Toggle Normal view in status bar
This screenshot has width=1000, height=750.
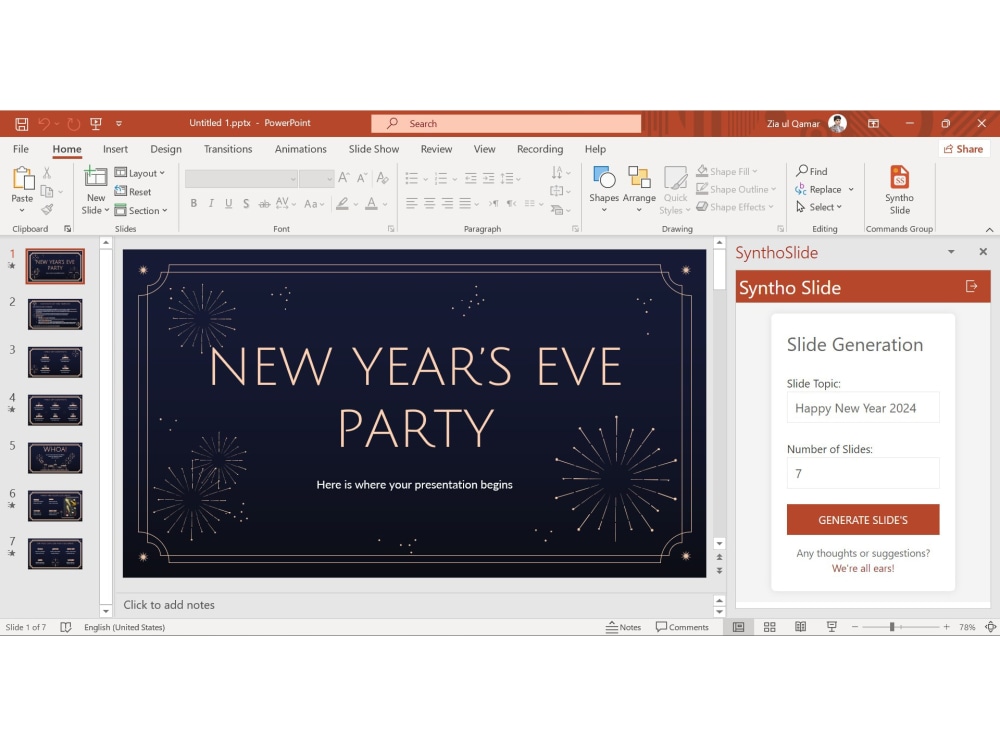[x=739, y=627]
